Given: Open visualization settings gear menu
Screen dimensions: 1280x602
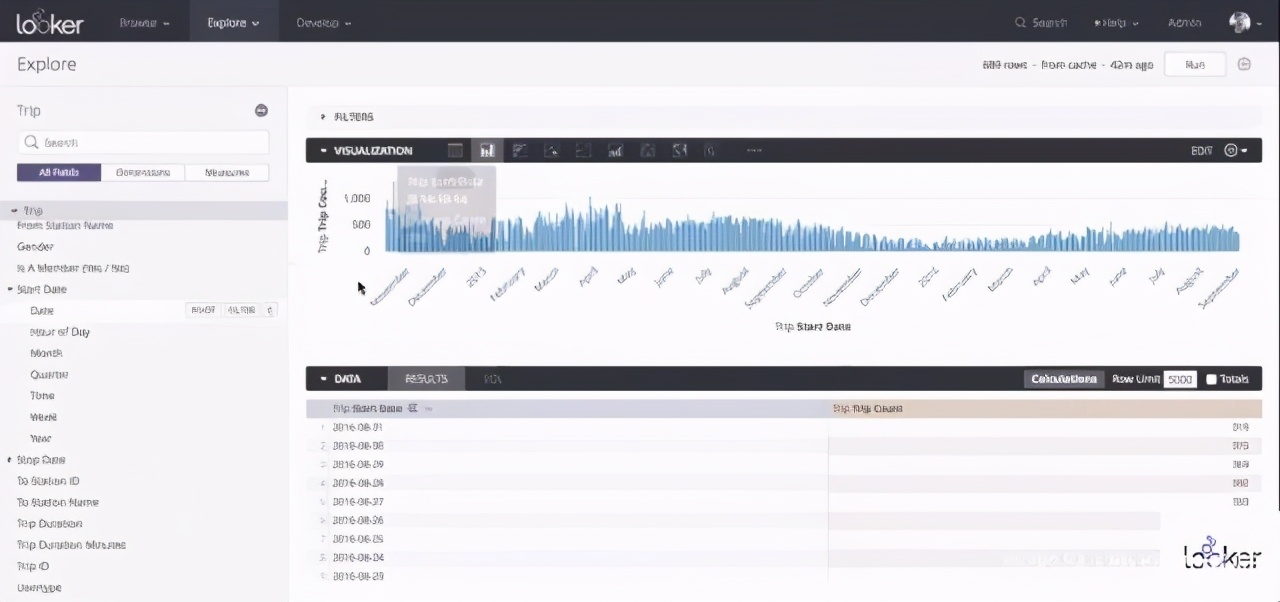Looking at the screenshot, I should tap(1235, 151).
